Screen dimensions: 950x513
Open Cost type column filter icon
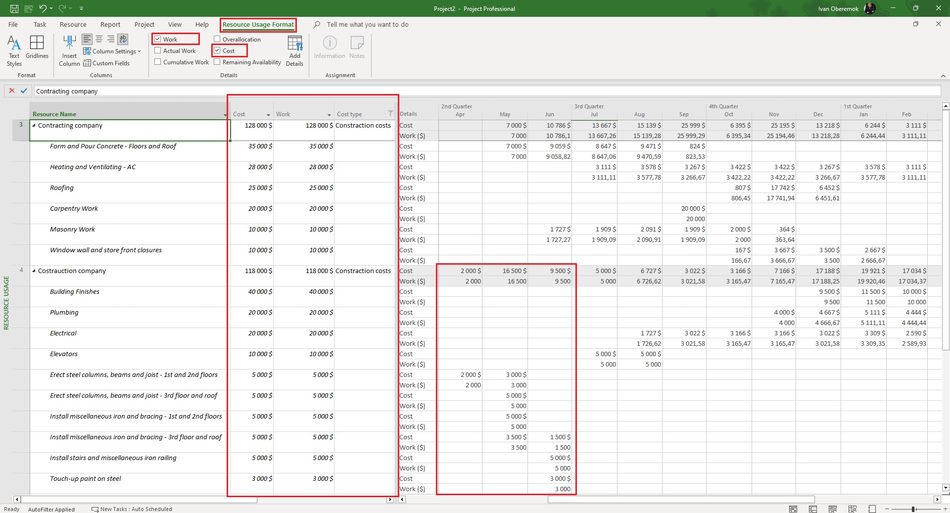coord(390,114)
